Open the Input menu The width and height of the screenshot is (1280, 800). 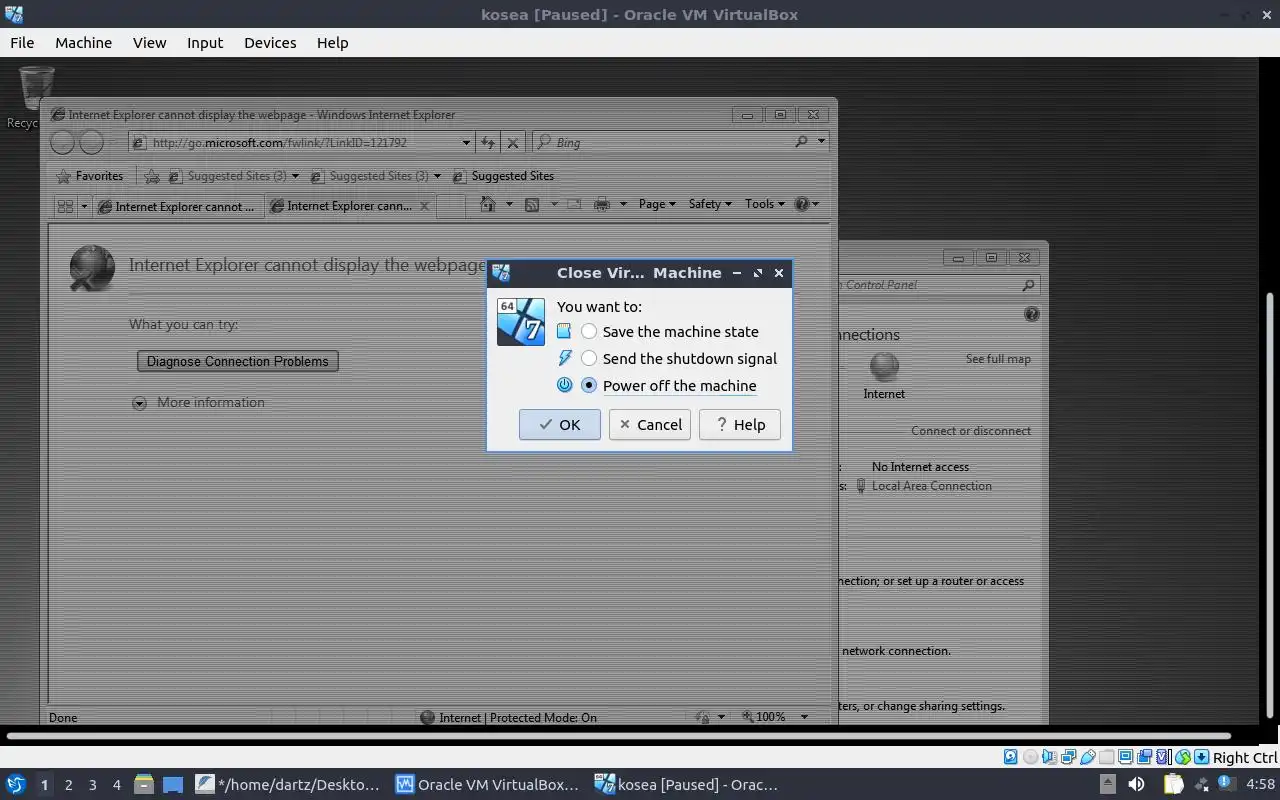point(205,43)
